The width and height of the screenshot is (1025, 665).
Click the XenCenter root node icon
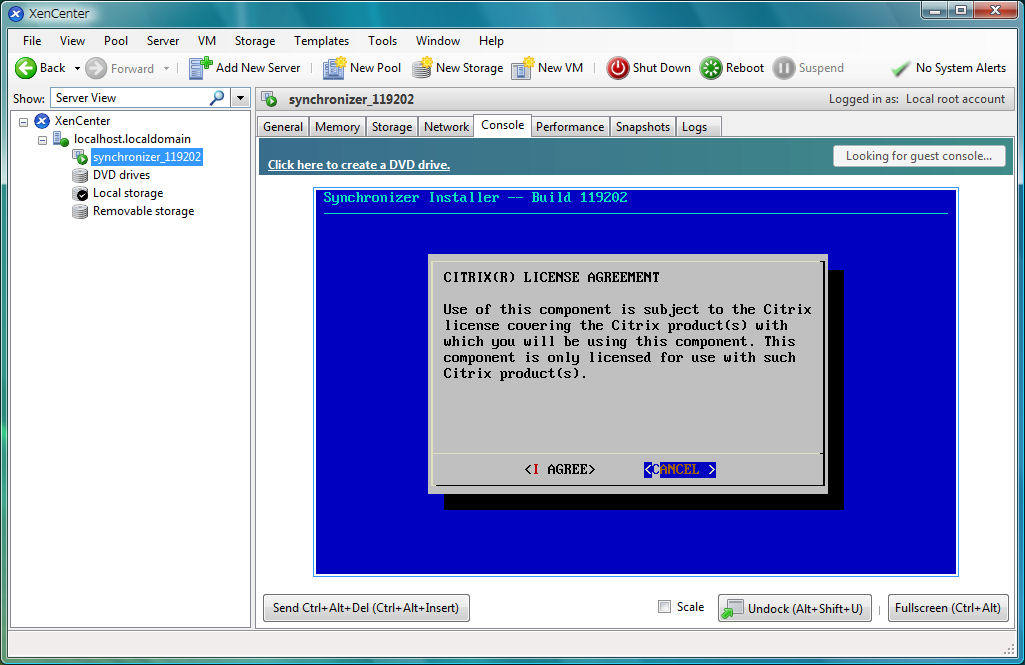coord(42,121)
